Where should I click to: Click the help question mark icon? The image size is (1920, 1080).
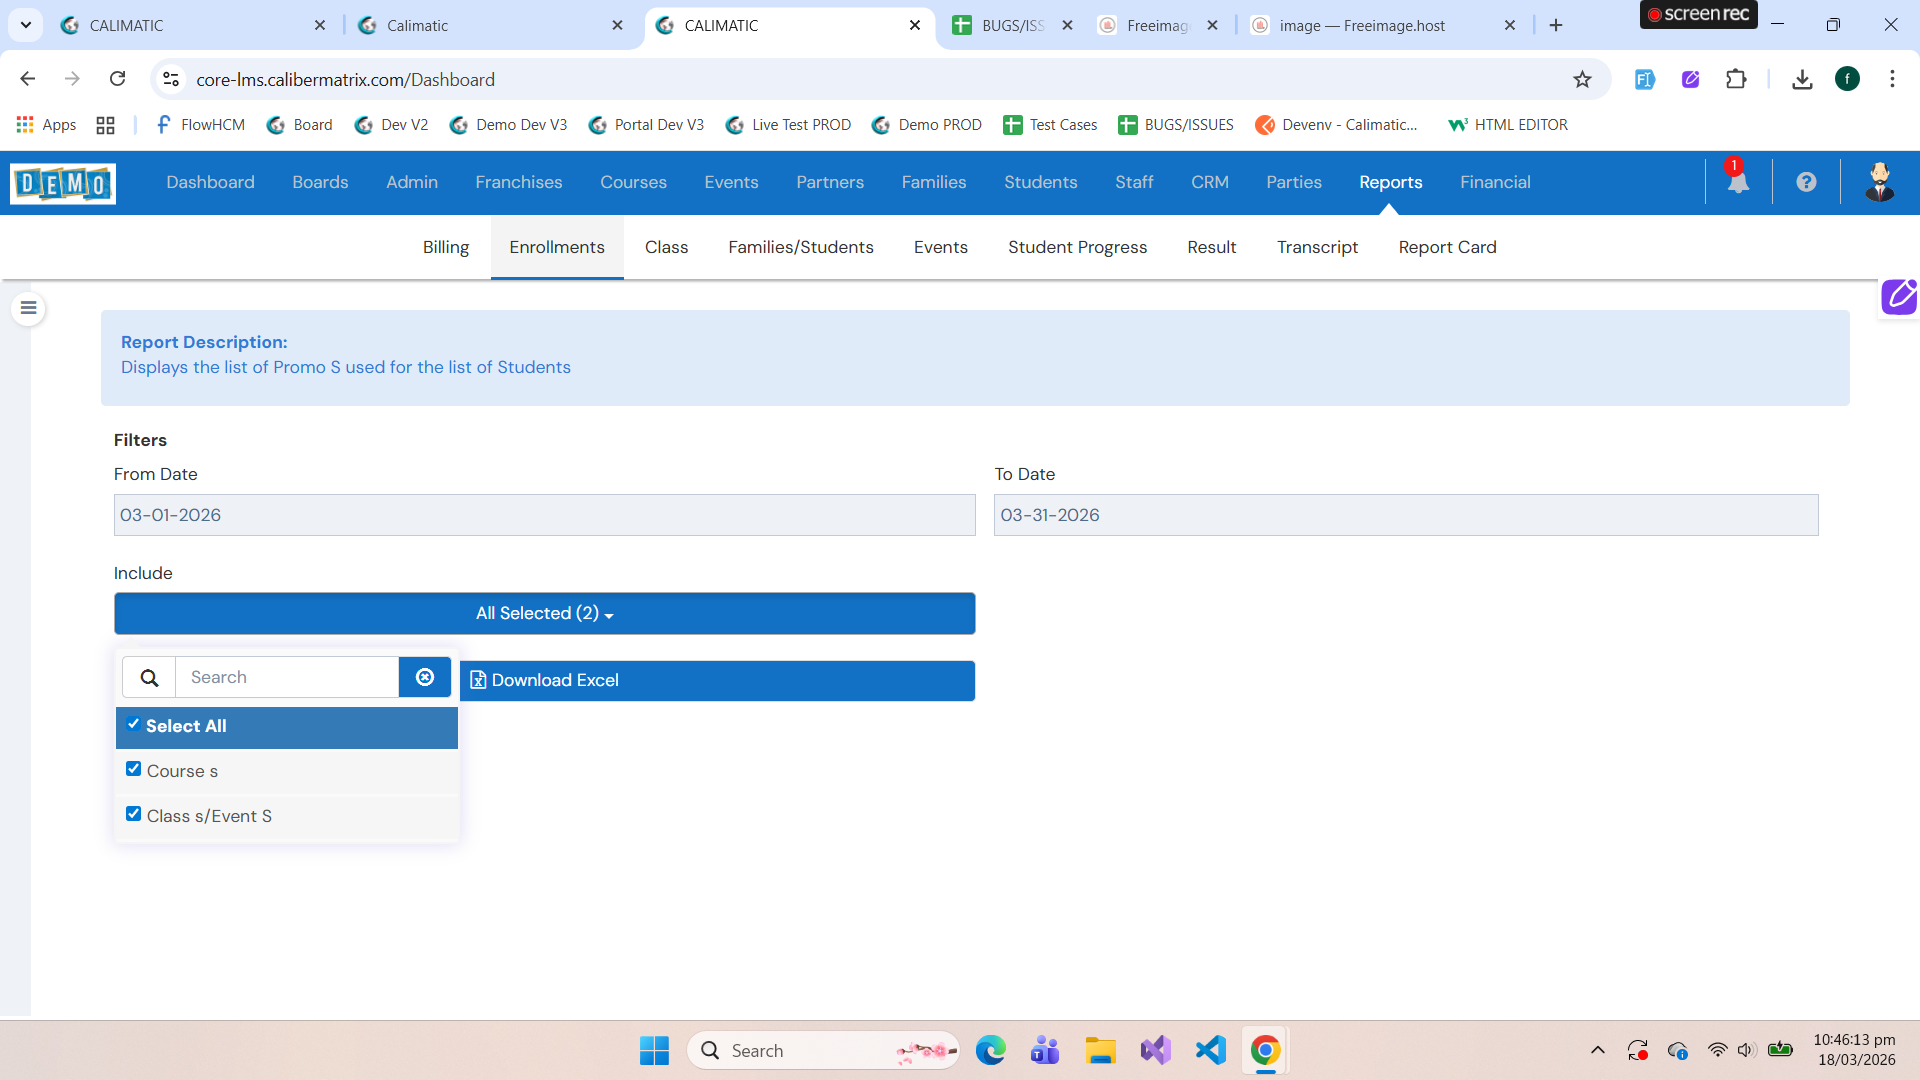point(1806,182)
